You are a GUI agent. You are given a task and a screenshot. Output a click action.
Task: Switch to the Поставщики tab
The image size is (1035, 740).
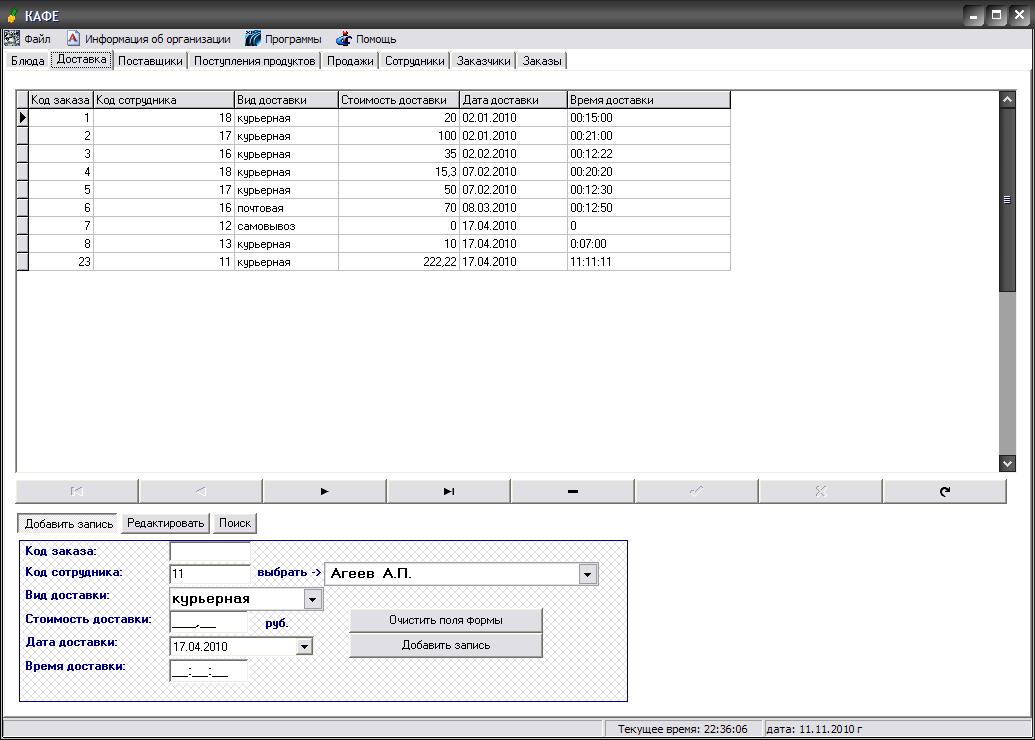pos(150,61)
